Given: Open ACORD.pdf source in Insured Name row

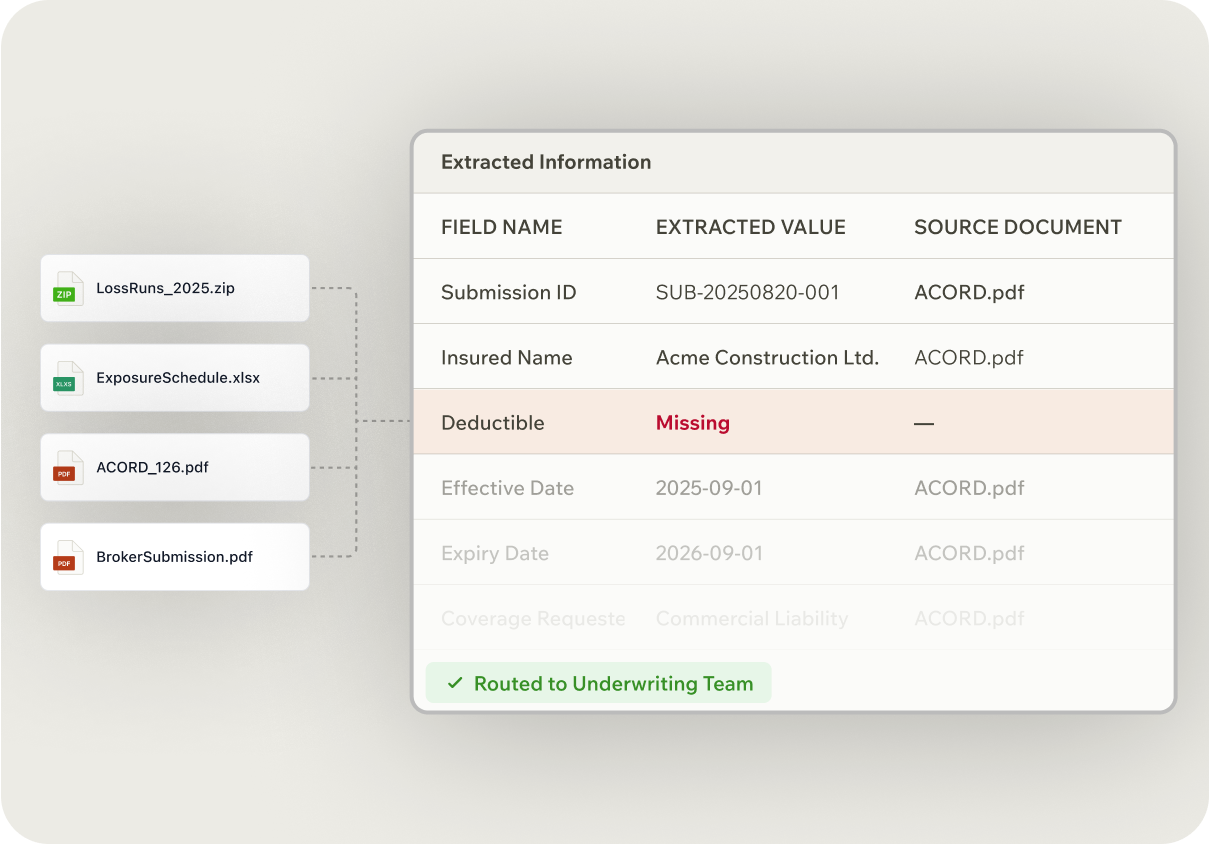Looking at the screenshot, I should (969, 358).
